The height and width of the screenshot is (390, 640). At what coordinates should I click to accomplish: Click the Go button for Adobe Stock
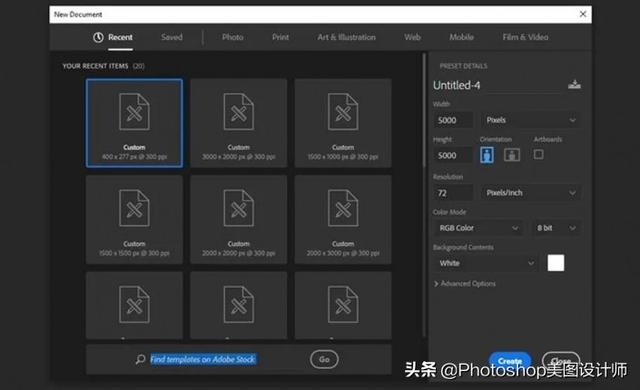pos(324,359)
